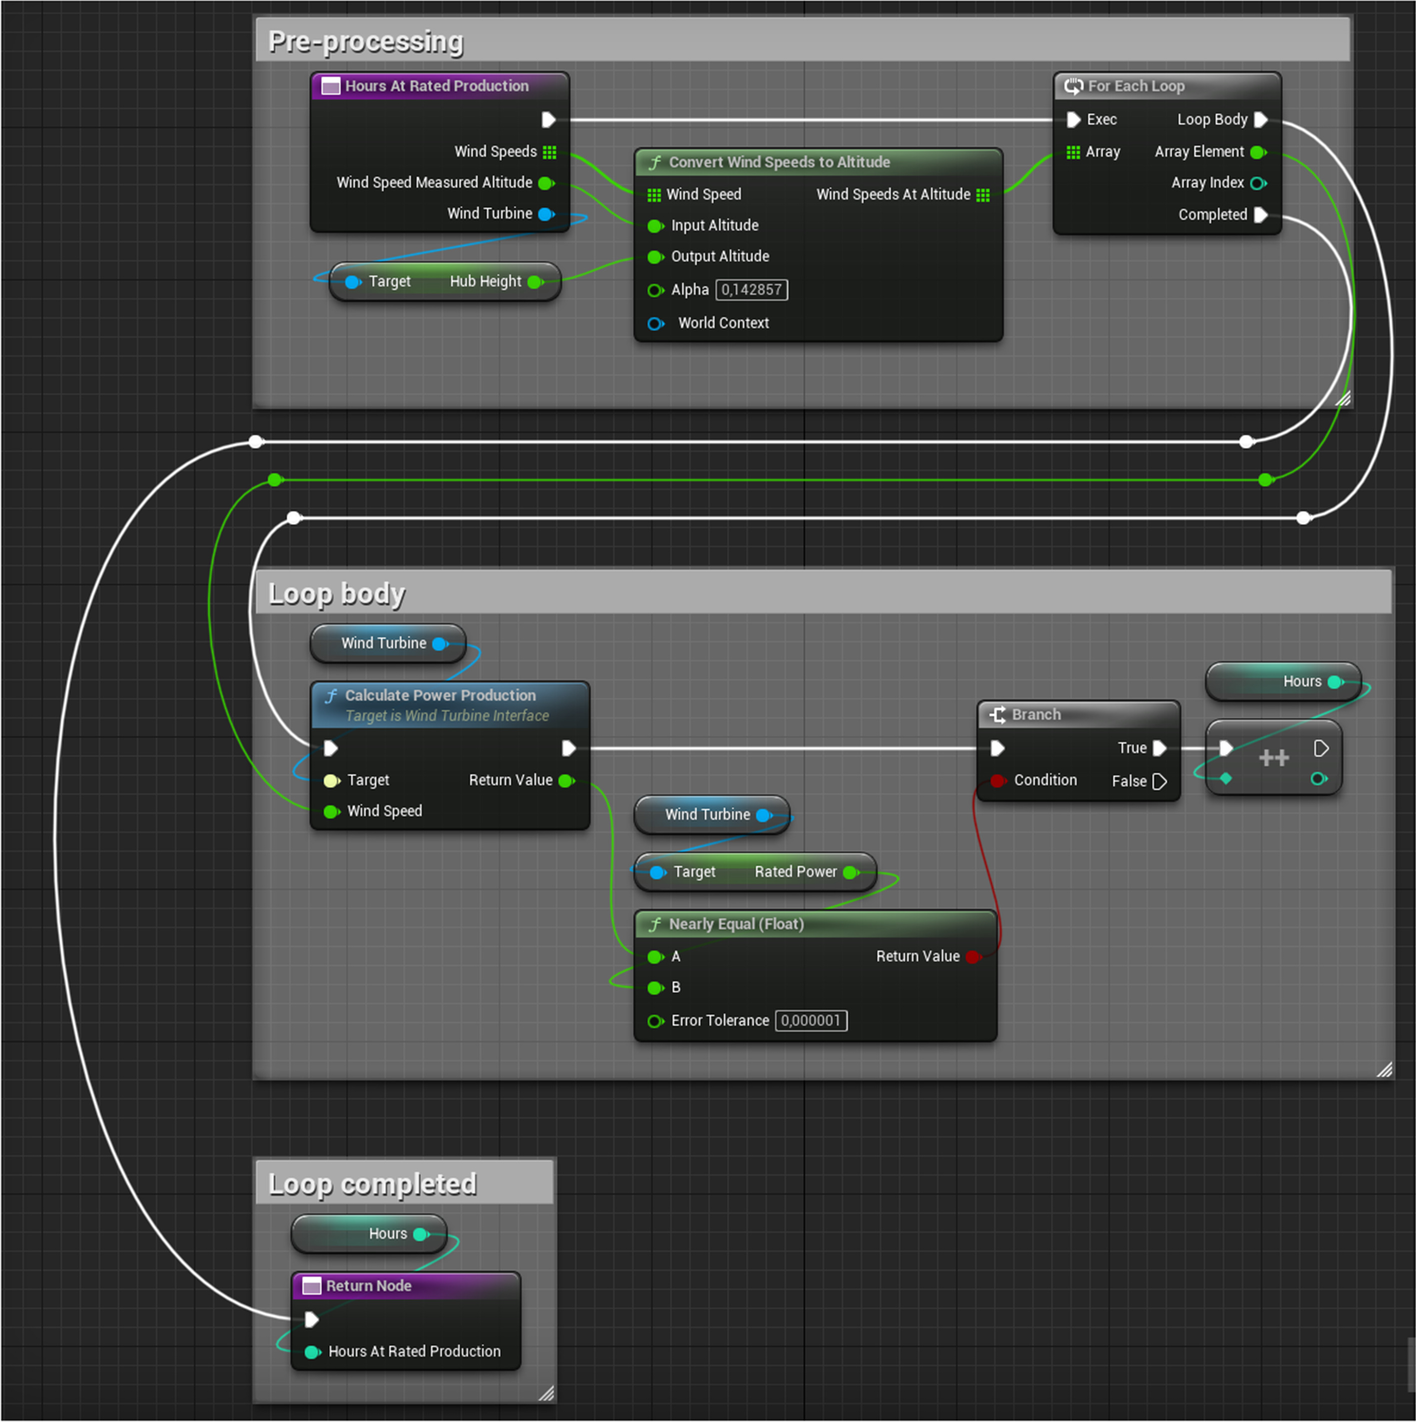Select the Pre-processing comment header
The width and height of the screenshot is (1416, 1422).
click(803, 40)
